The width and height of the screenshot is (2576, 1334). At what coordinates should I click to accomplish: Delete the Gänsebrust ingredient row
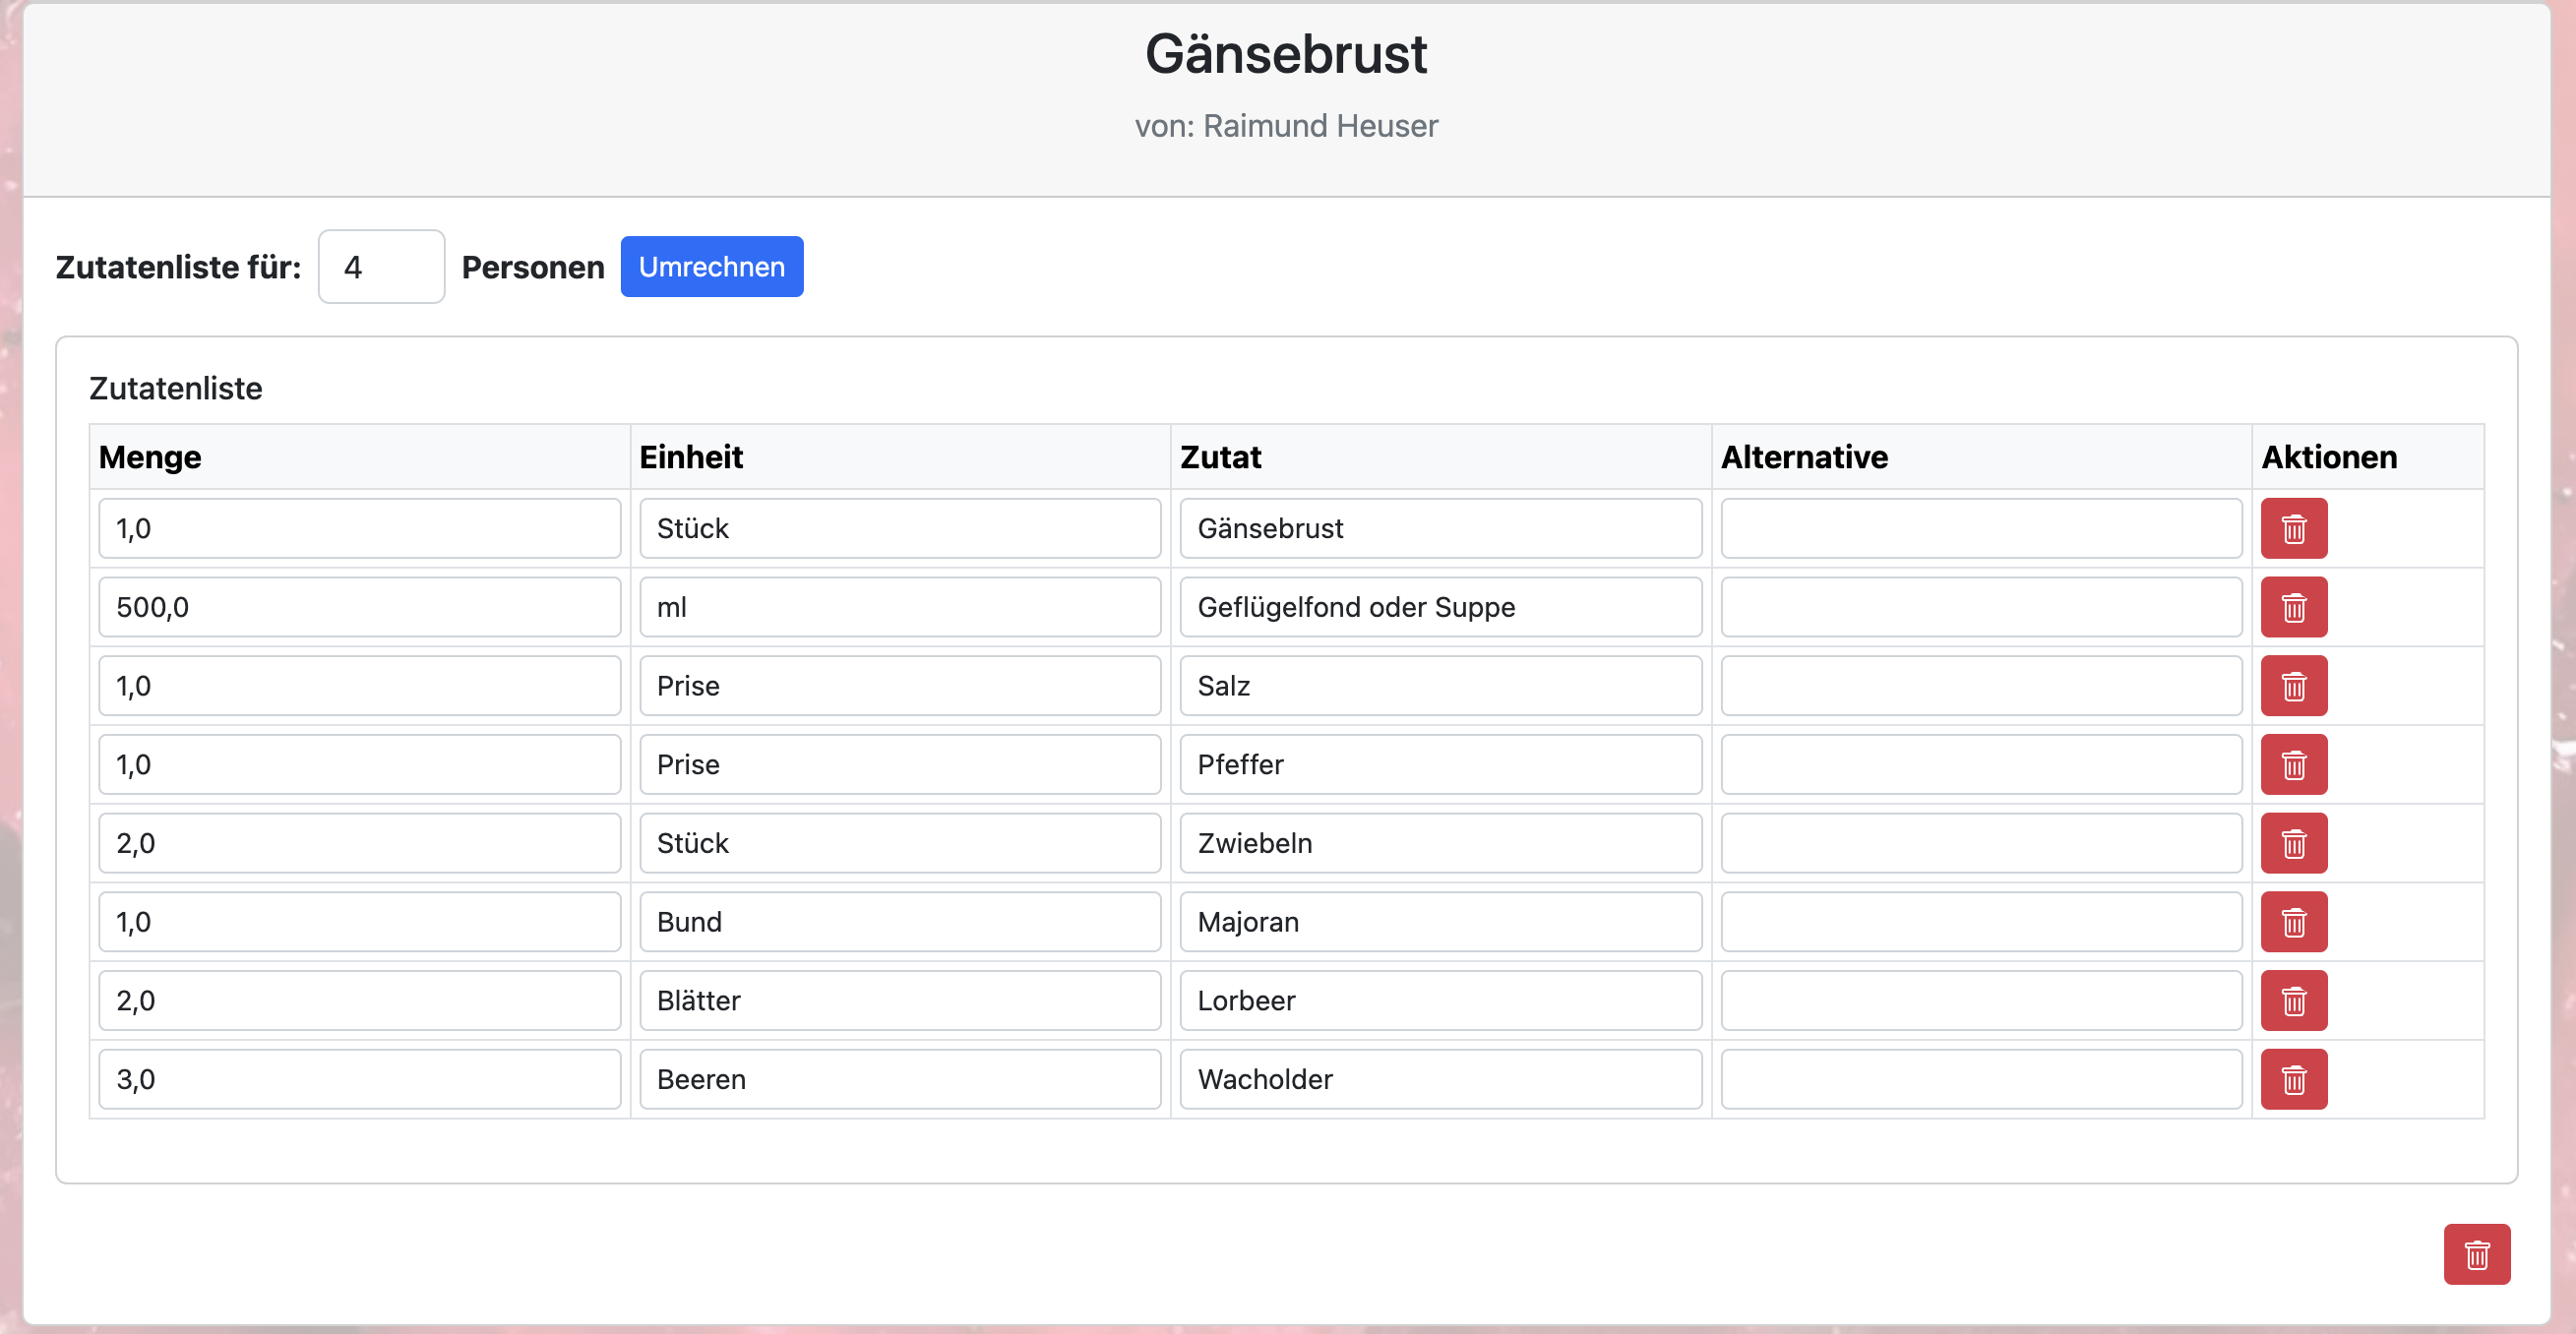pyautogui.click(x=2293, y=528)
